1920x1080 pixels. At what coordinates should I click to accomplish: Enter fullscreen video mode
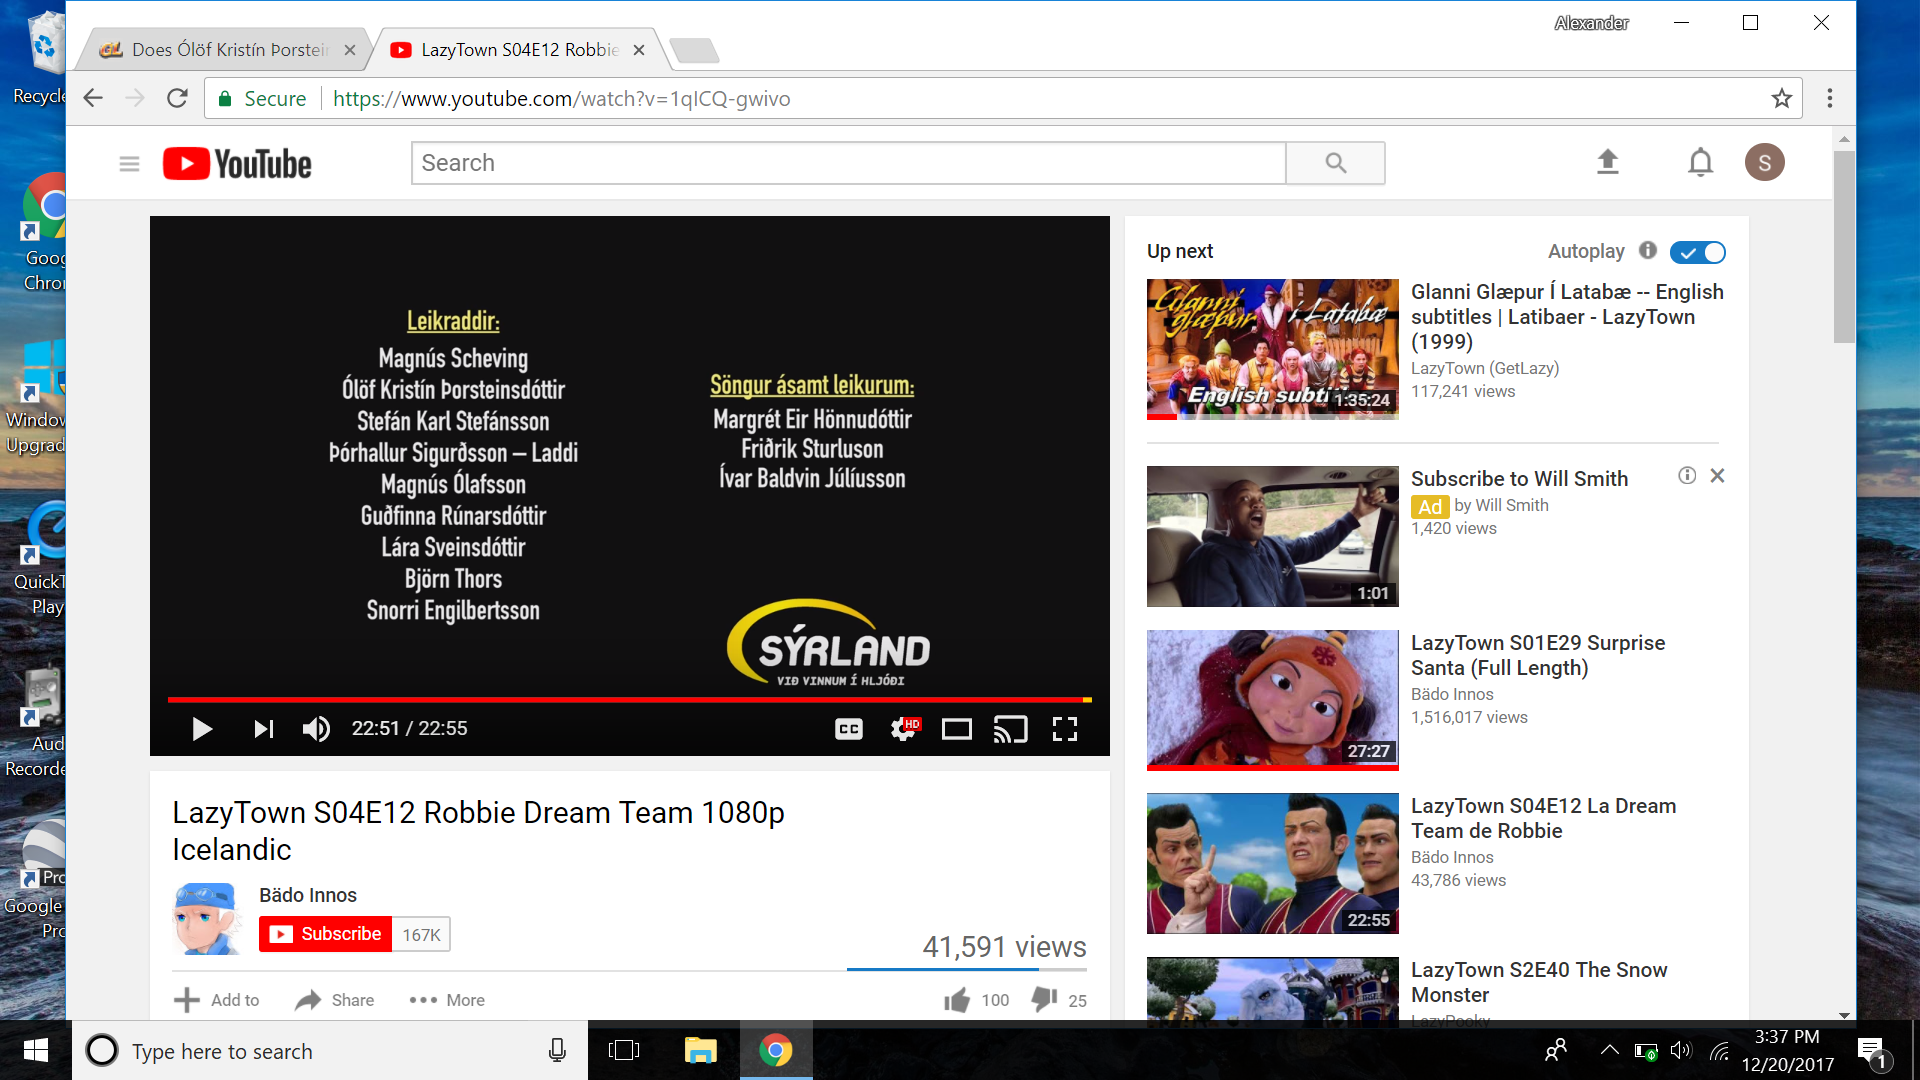[1065, 729]
